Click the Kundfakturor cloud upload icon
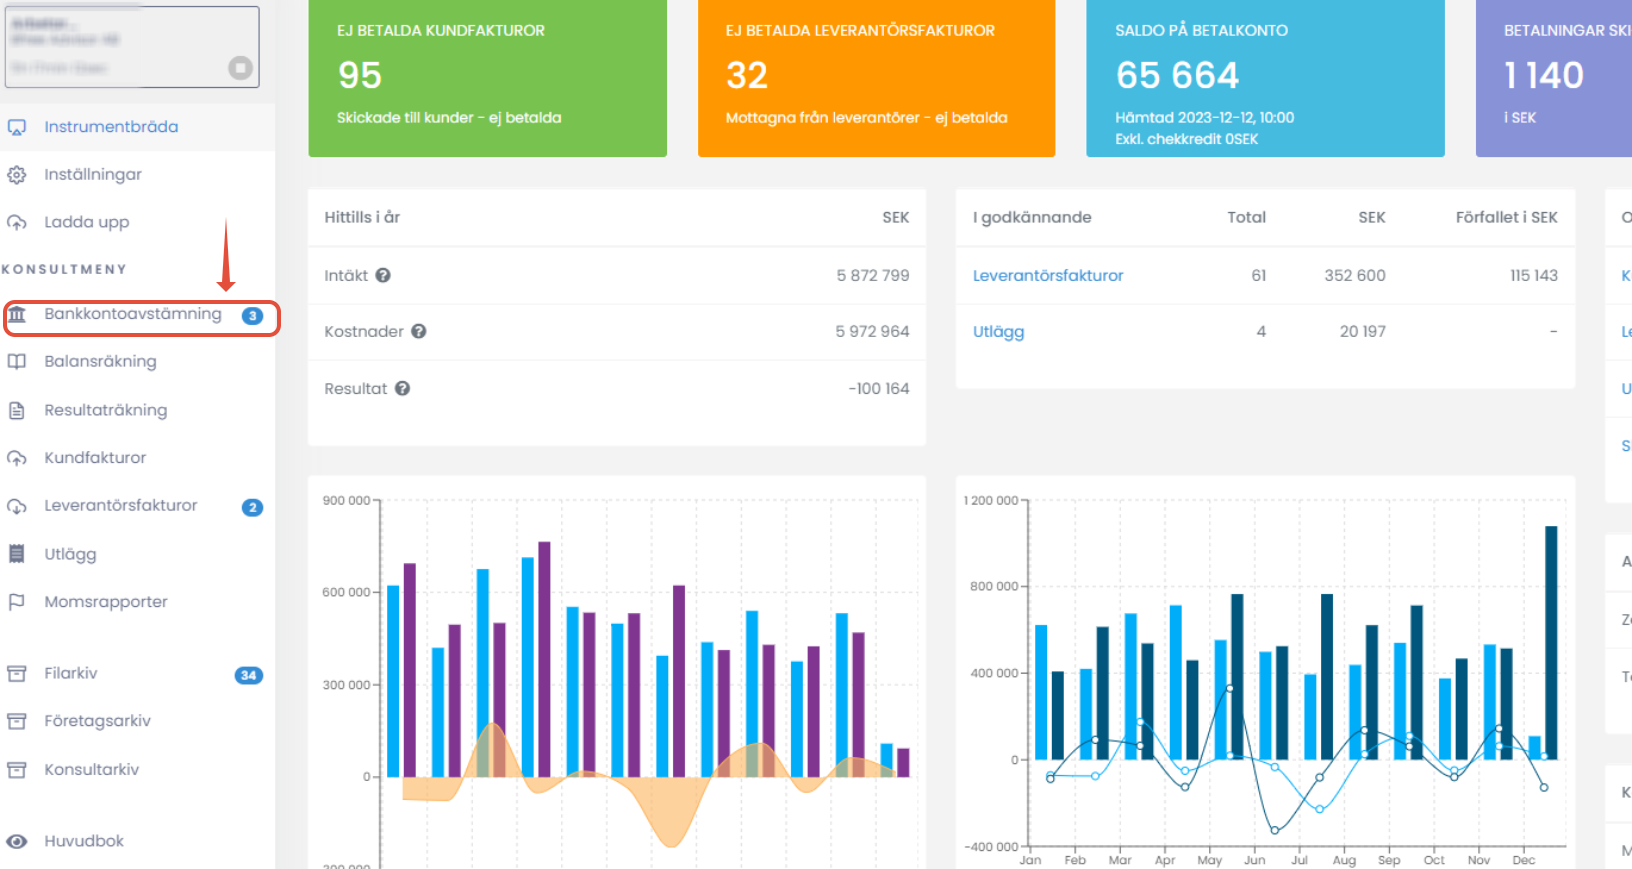The width and height of the screenshot is (1632, 869). pyautogui.click(x=17, y=458)
